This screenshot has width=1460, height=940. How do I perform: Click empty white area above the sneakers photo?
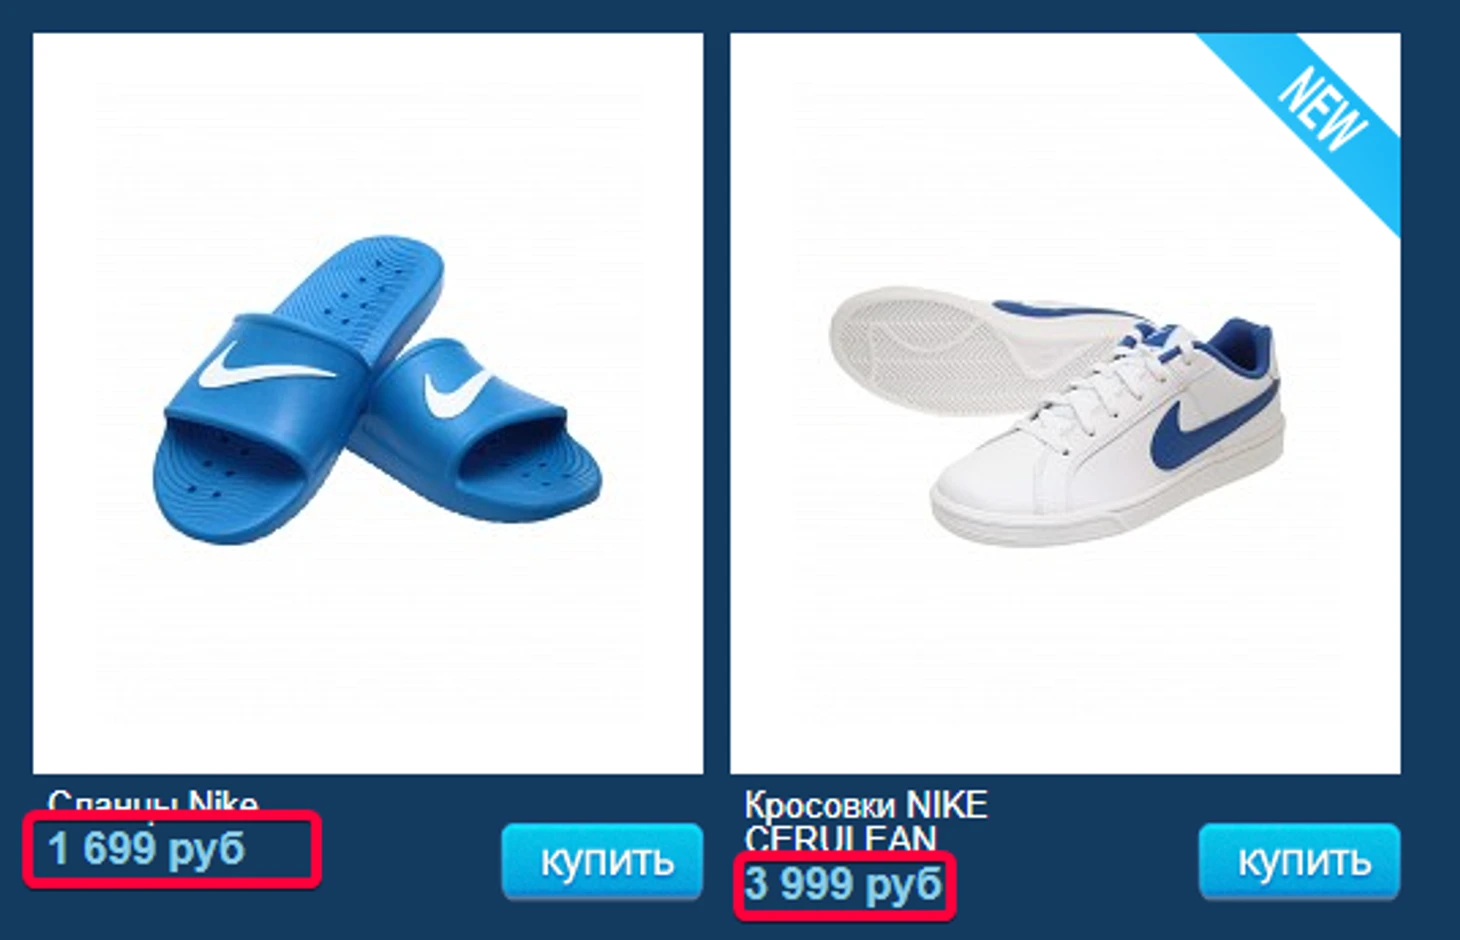coord(960,150)
